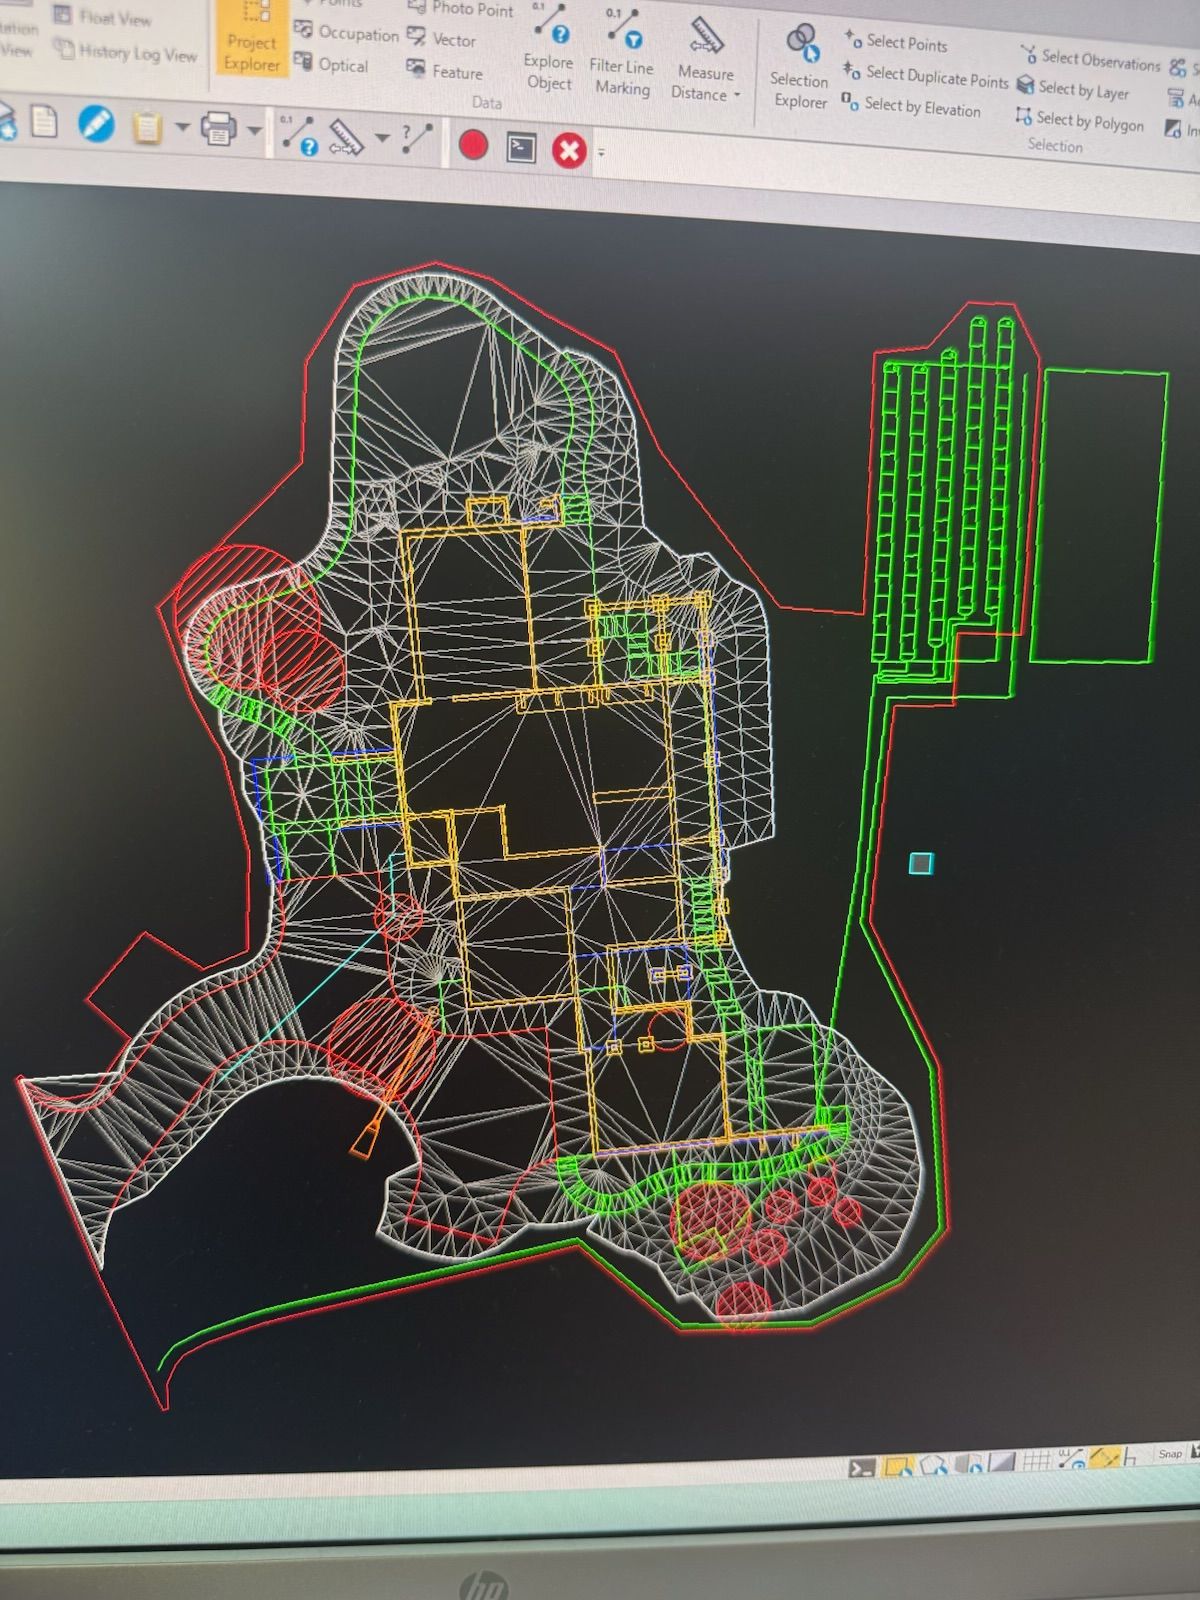Open the command console in quick toolbar

tap(521, 149)
